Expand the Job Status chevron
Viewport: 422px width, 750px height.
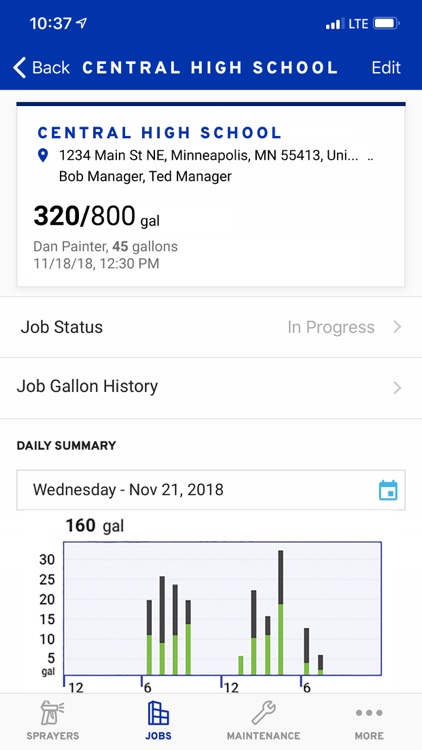(397, 327)
